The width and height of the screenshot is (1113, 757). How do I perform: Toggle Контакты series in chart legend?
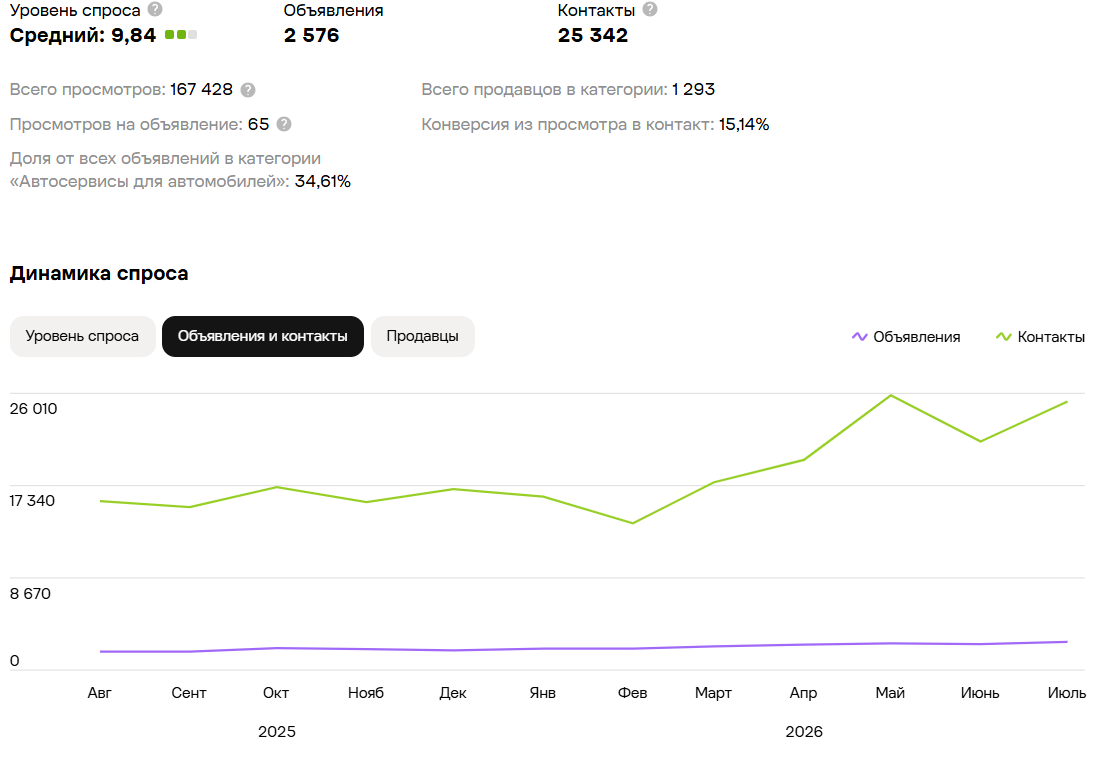tap(1041, 337)
